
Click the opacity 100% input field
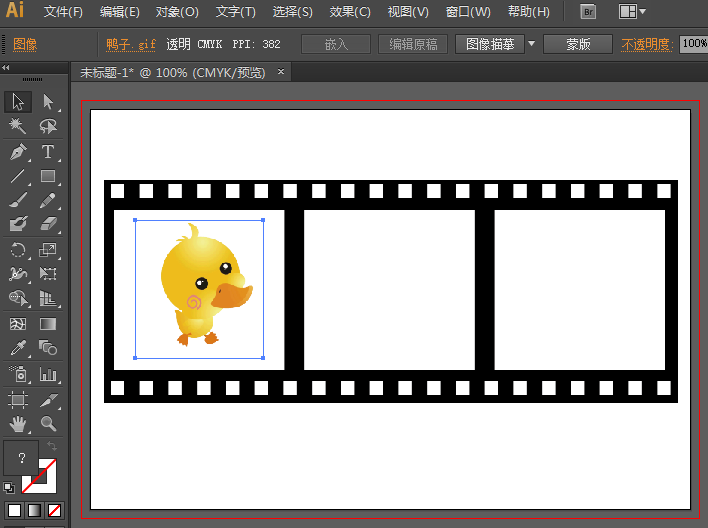coord(694,44)
